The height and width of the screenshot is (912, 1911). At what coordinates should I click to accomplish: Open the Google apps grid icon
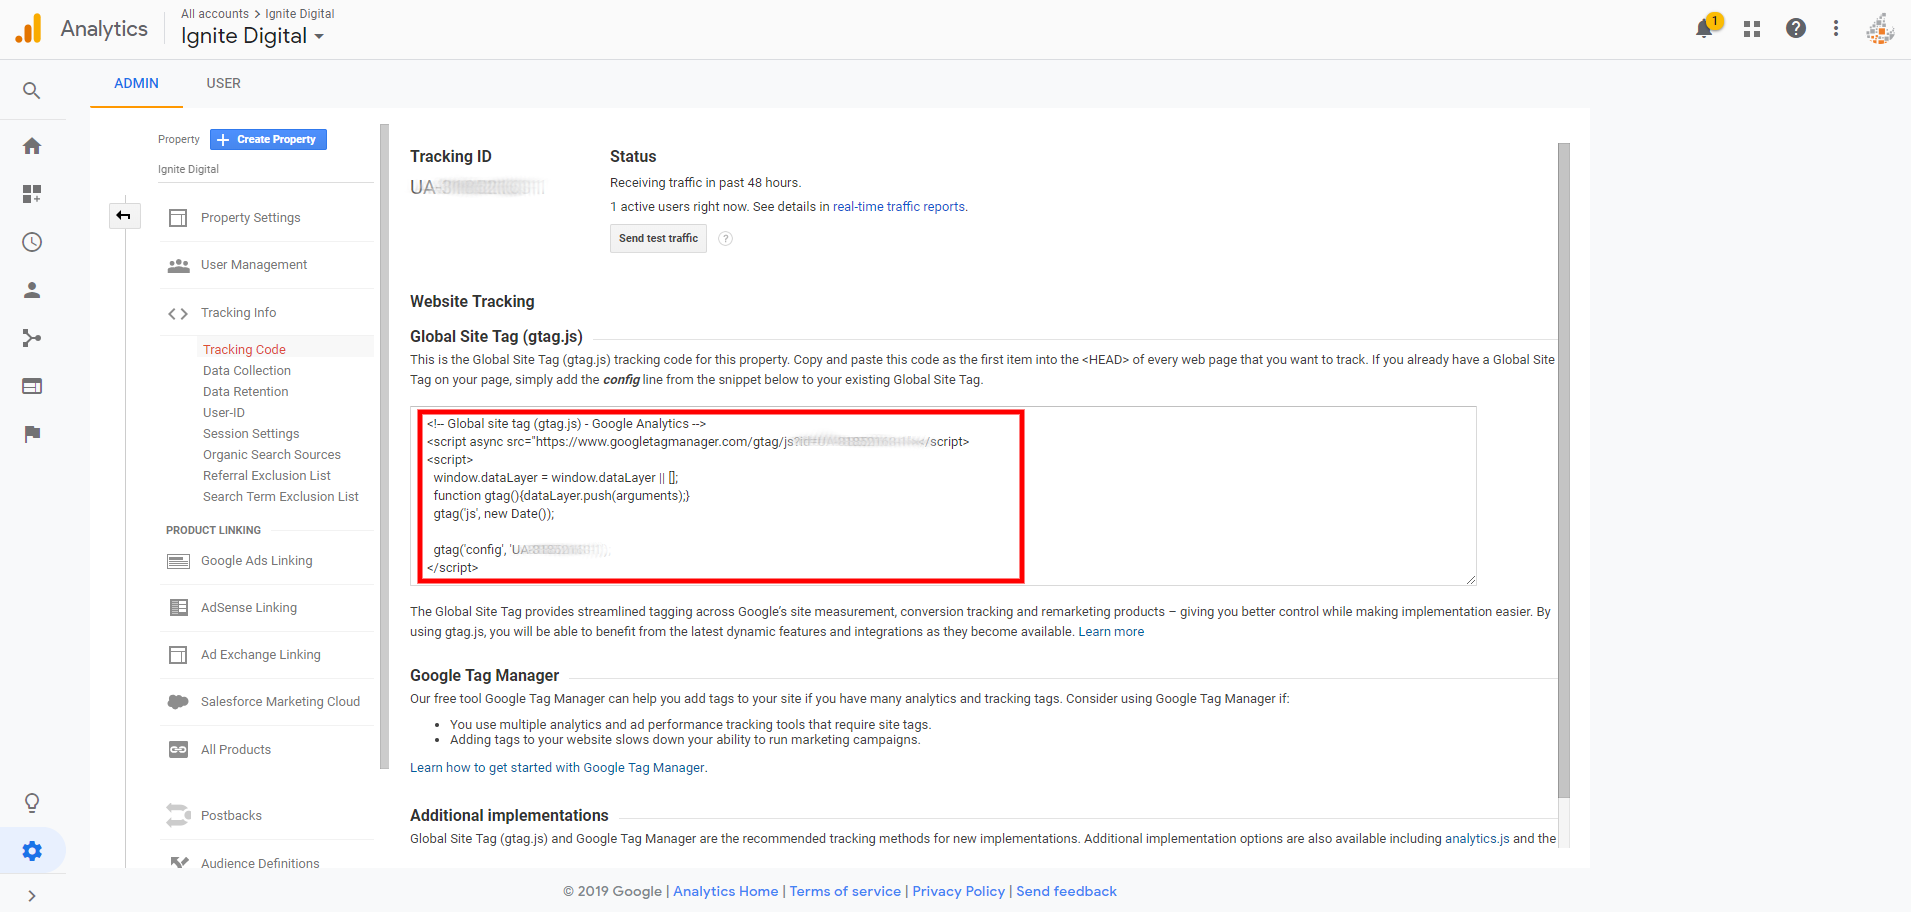click(1752, 29)
